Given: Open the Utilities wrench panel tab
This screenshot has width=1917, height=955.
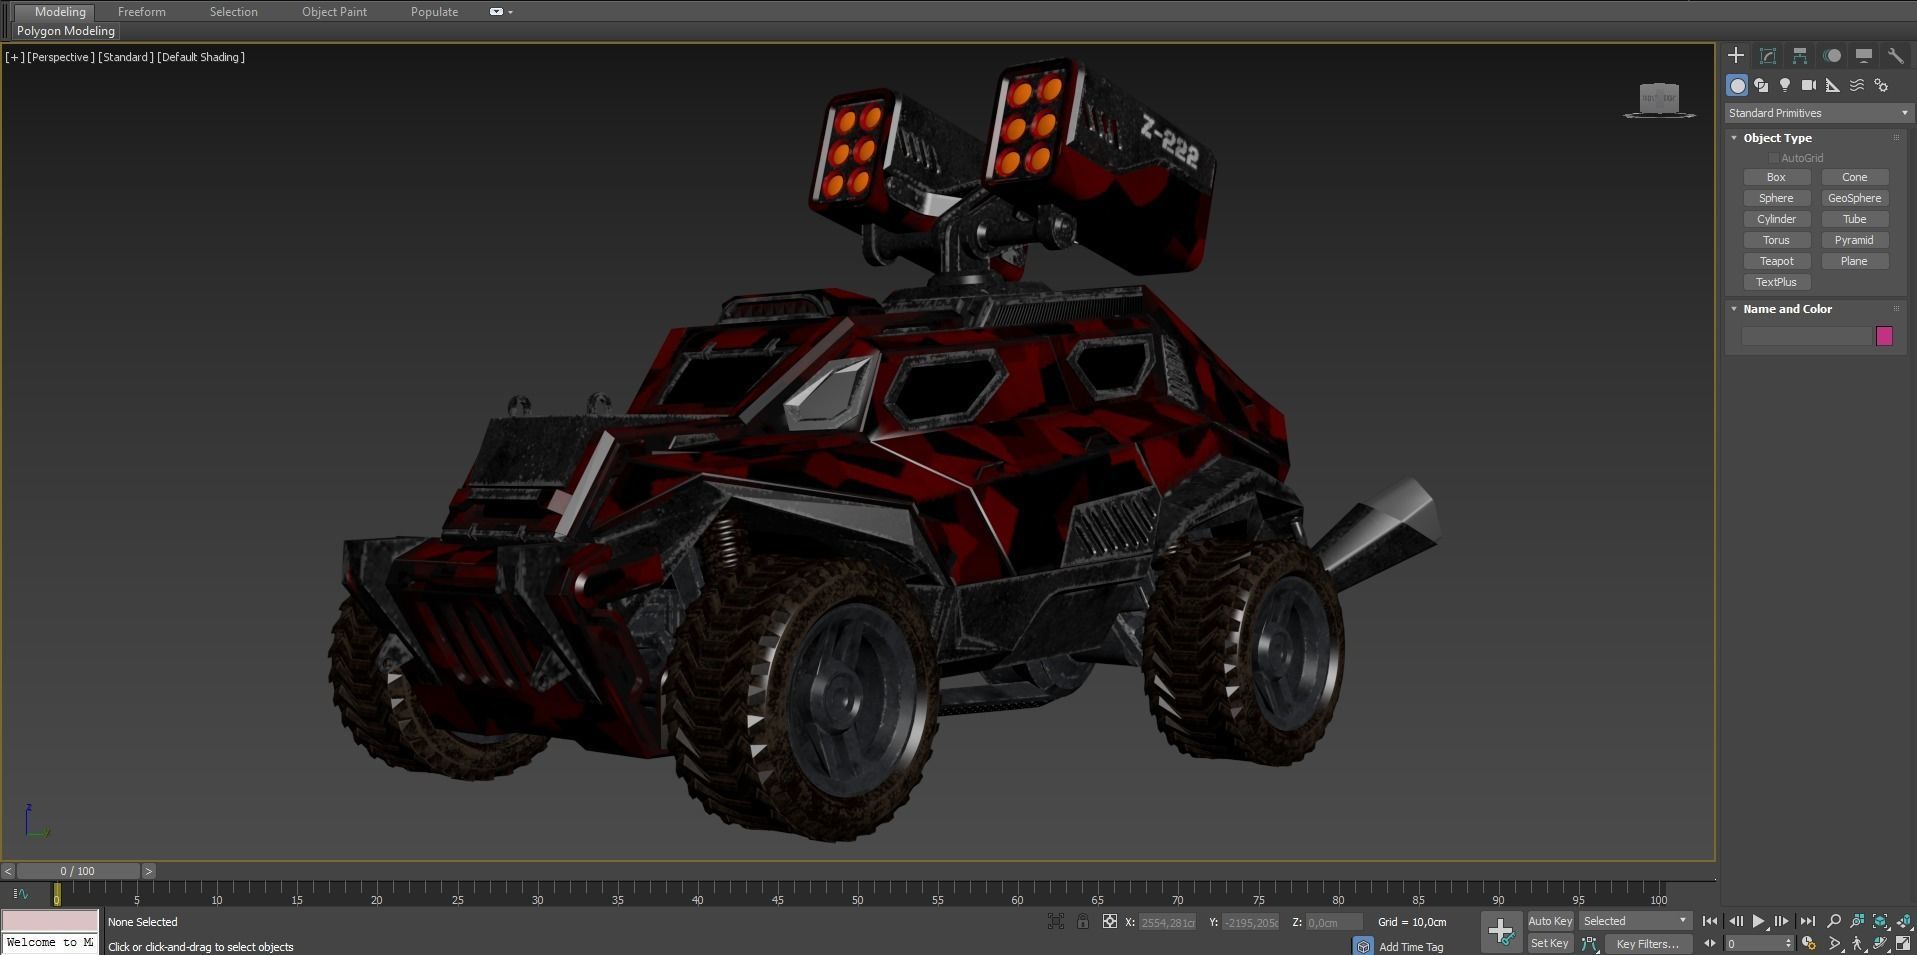Looking at the screenshot, I should pos(1895,56).
